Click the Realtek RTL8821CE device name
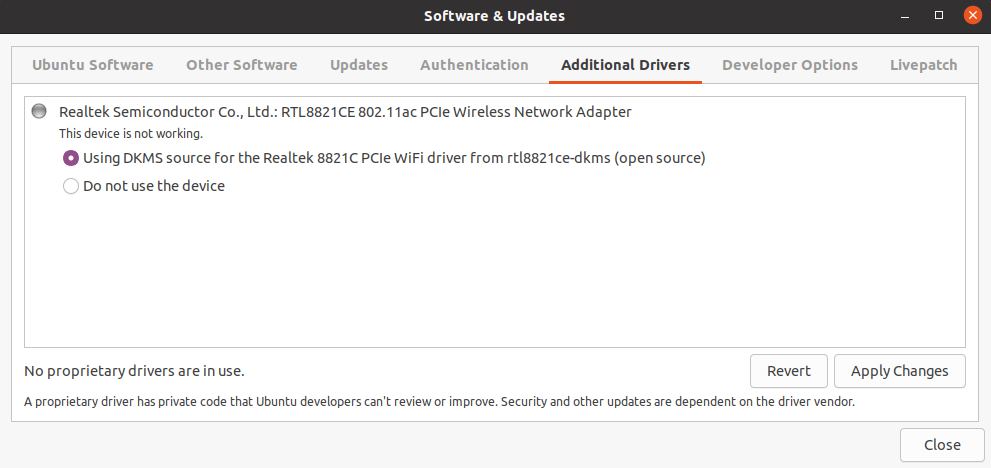This screenshot has height=468, width=991. (x=345, y=112)
